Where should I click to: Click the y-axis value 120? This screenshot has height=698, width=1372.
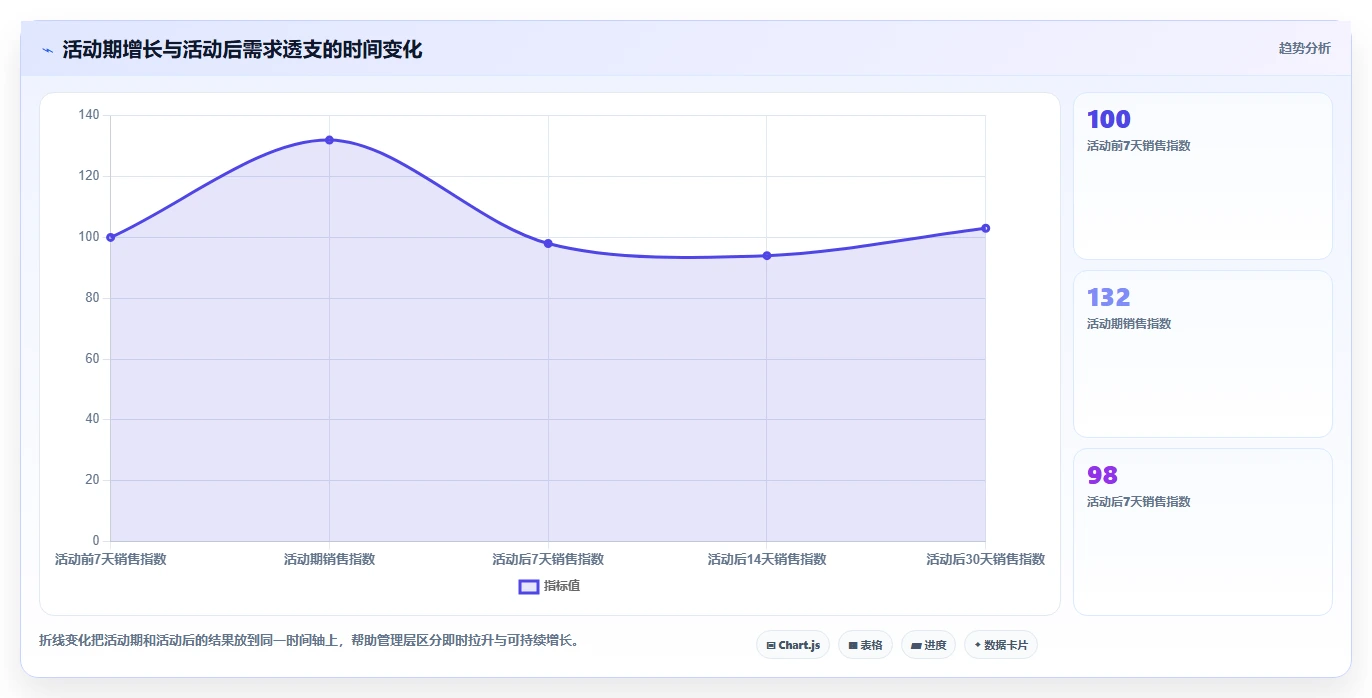[x=89, y=176]
